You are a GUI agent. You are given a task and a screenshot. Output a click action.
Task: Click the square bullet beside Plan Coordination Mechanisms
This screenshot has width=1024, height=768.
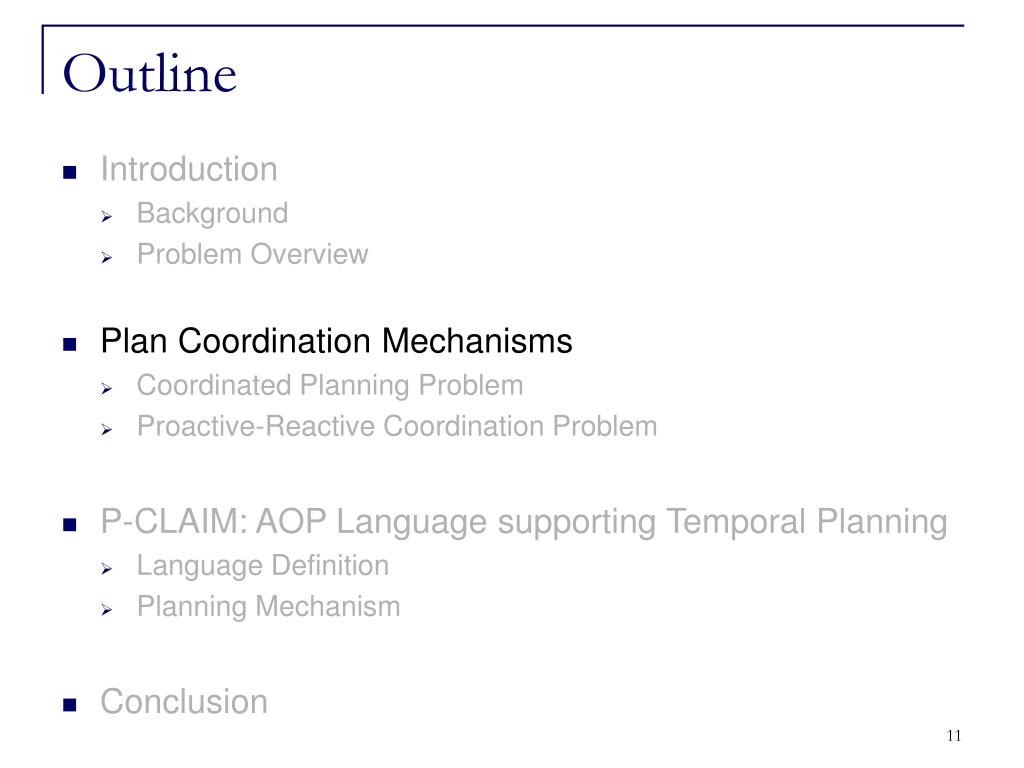point(69,344)
